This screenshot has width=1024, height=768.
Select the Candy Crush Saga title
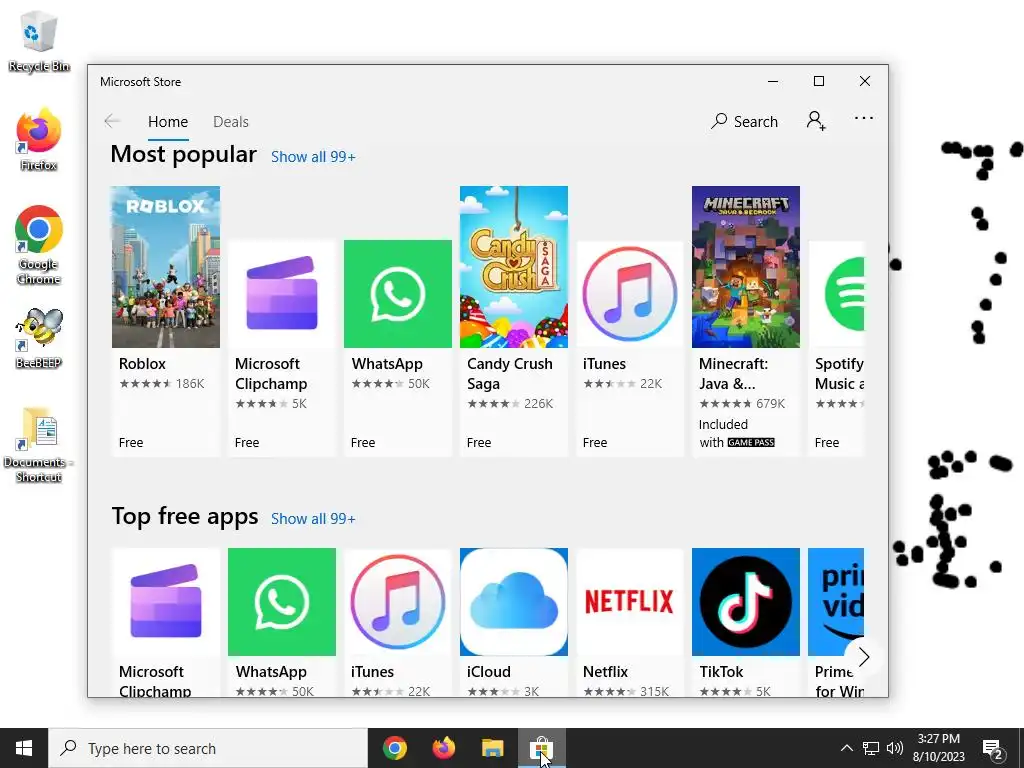(x=509, y=374)
